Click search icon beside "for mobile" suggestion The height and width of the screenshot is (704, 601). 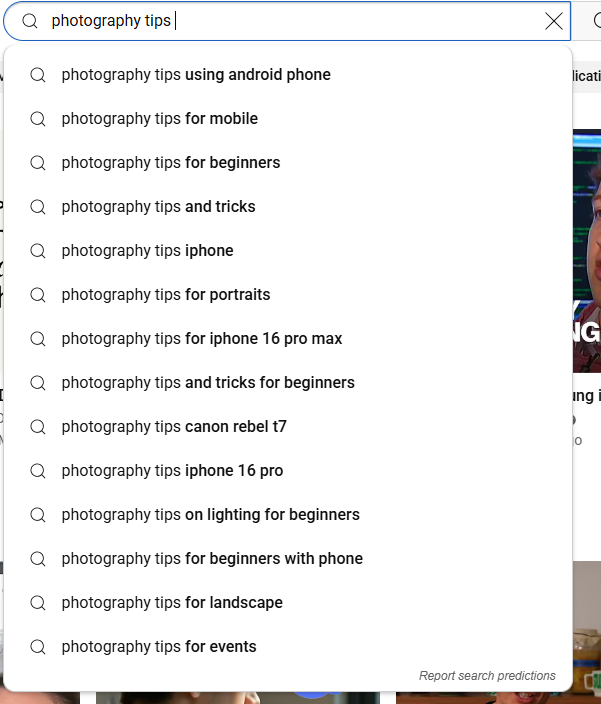(38, 119)
